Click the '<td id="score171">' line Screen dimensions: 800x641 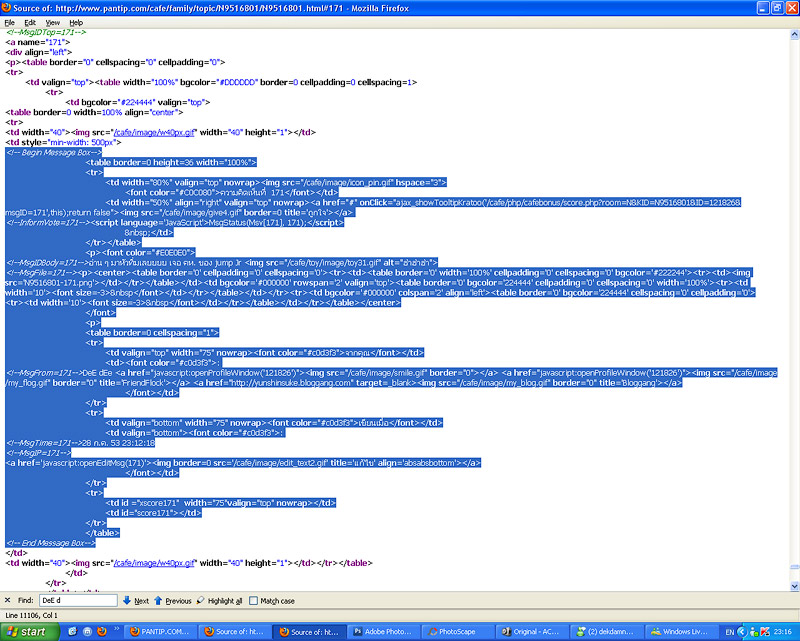pos(154,513)
